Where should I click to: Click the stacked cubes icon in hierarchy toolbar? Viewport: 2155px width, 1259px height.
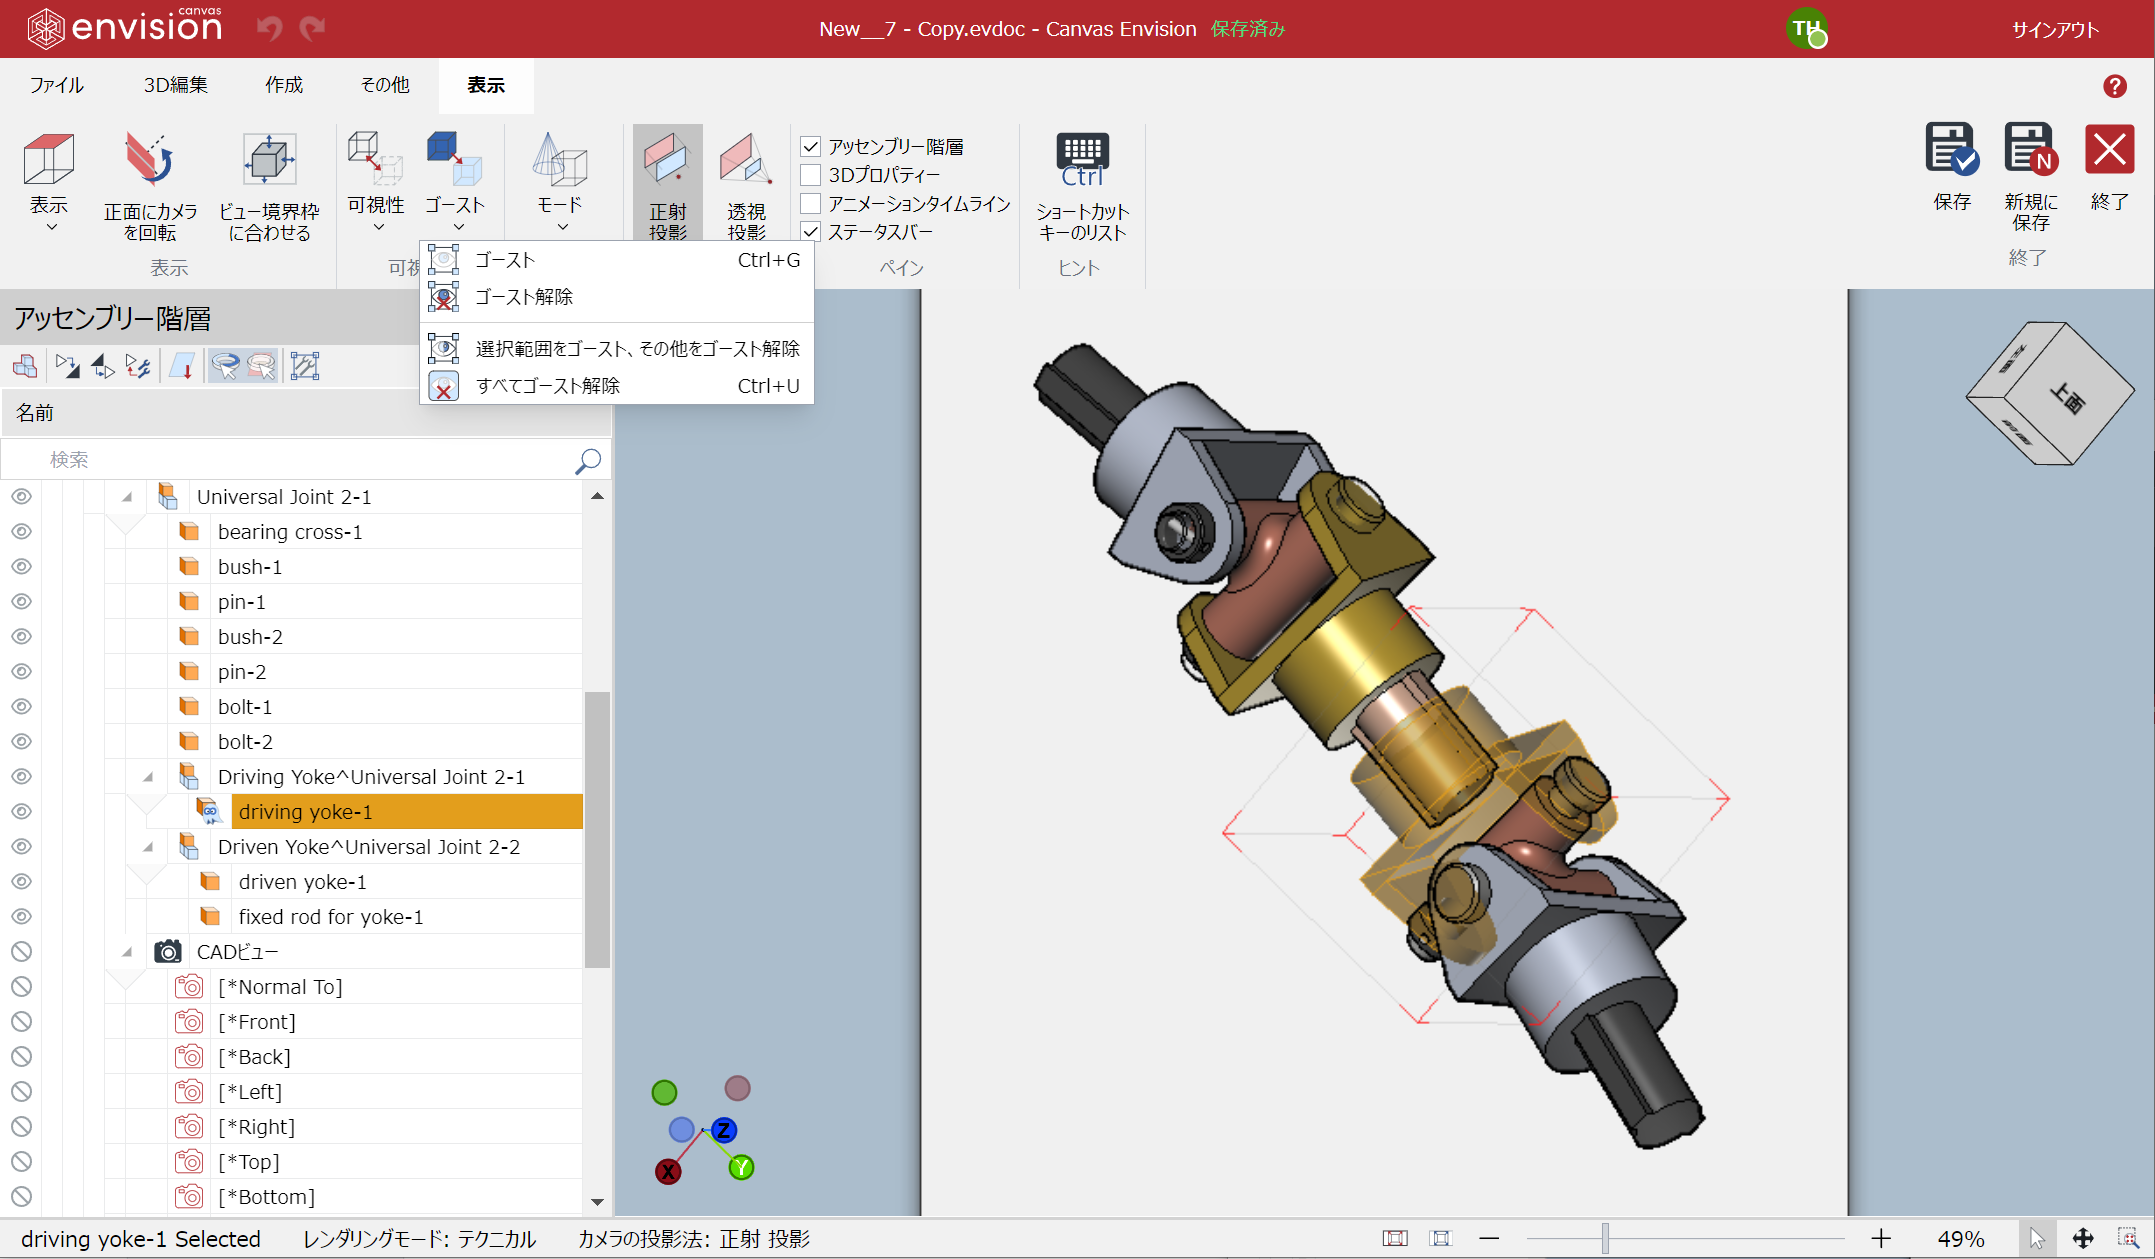[x=25, y=367]
